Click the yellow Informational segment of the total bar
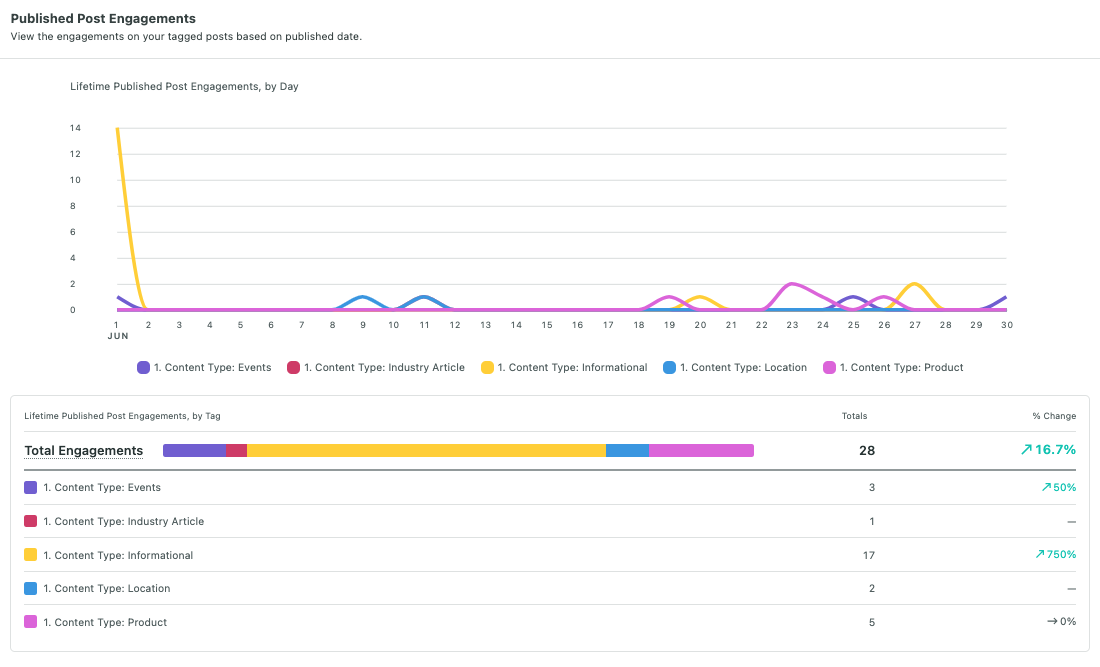The height and width of the screenshot is (667, 1100). click(x=427, y=450)
